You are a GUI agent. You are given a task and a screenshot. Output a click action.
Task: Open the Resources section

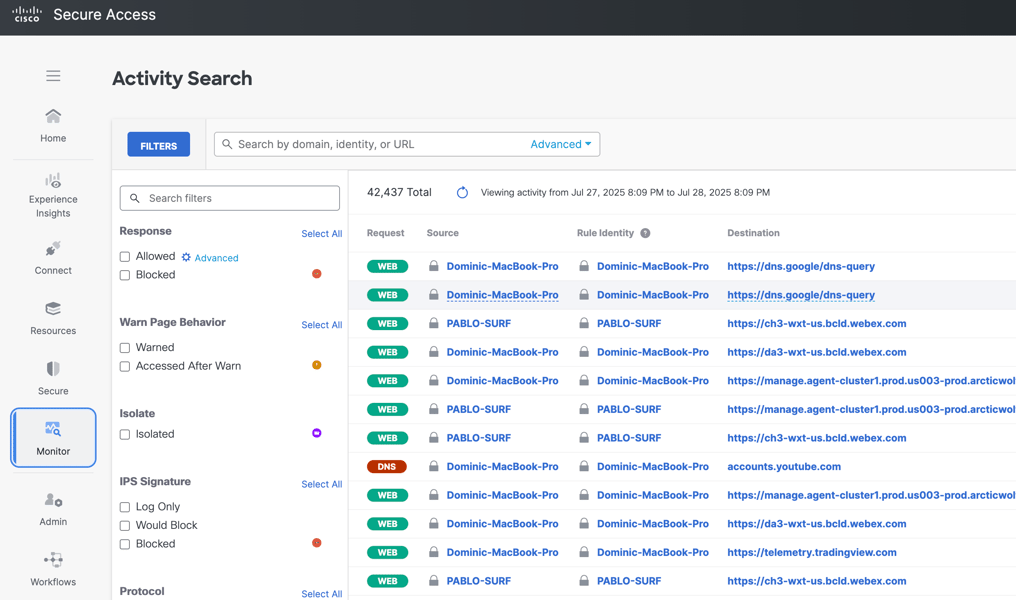53,318
